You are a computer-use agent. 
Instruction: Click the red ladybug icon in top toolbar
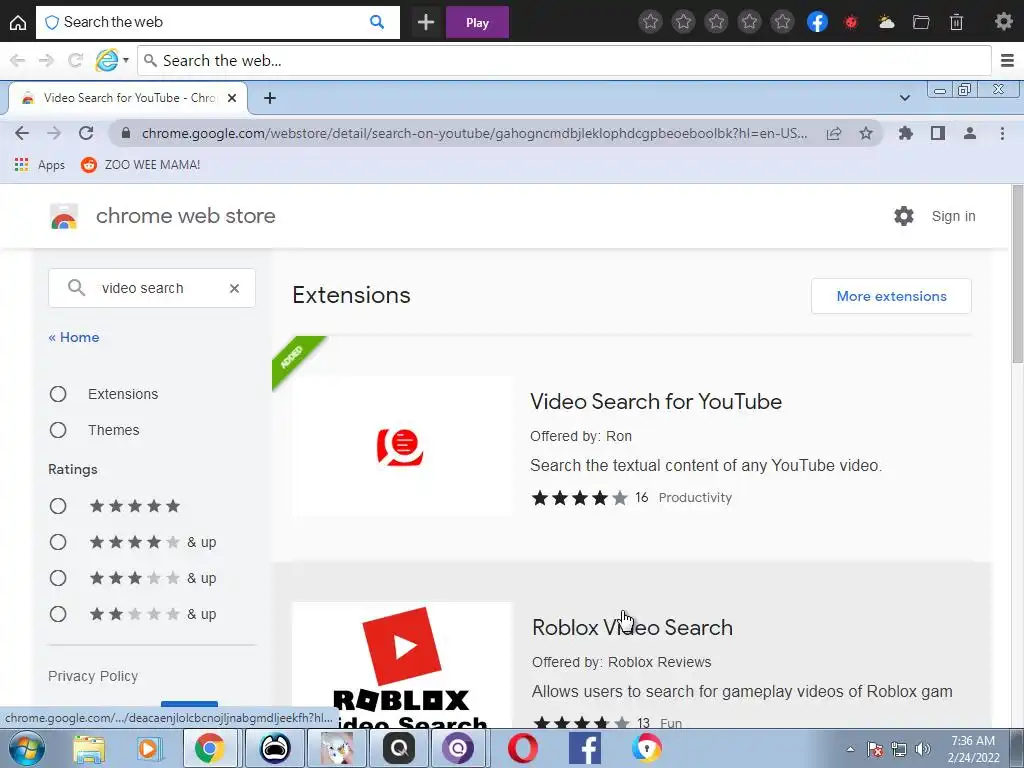pos(850,22)
